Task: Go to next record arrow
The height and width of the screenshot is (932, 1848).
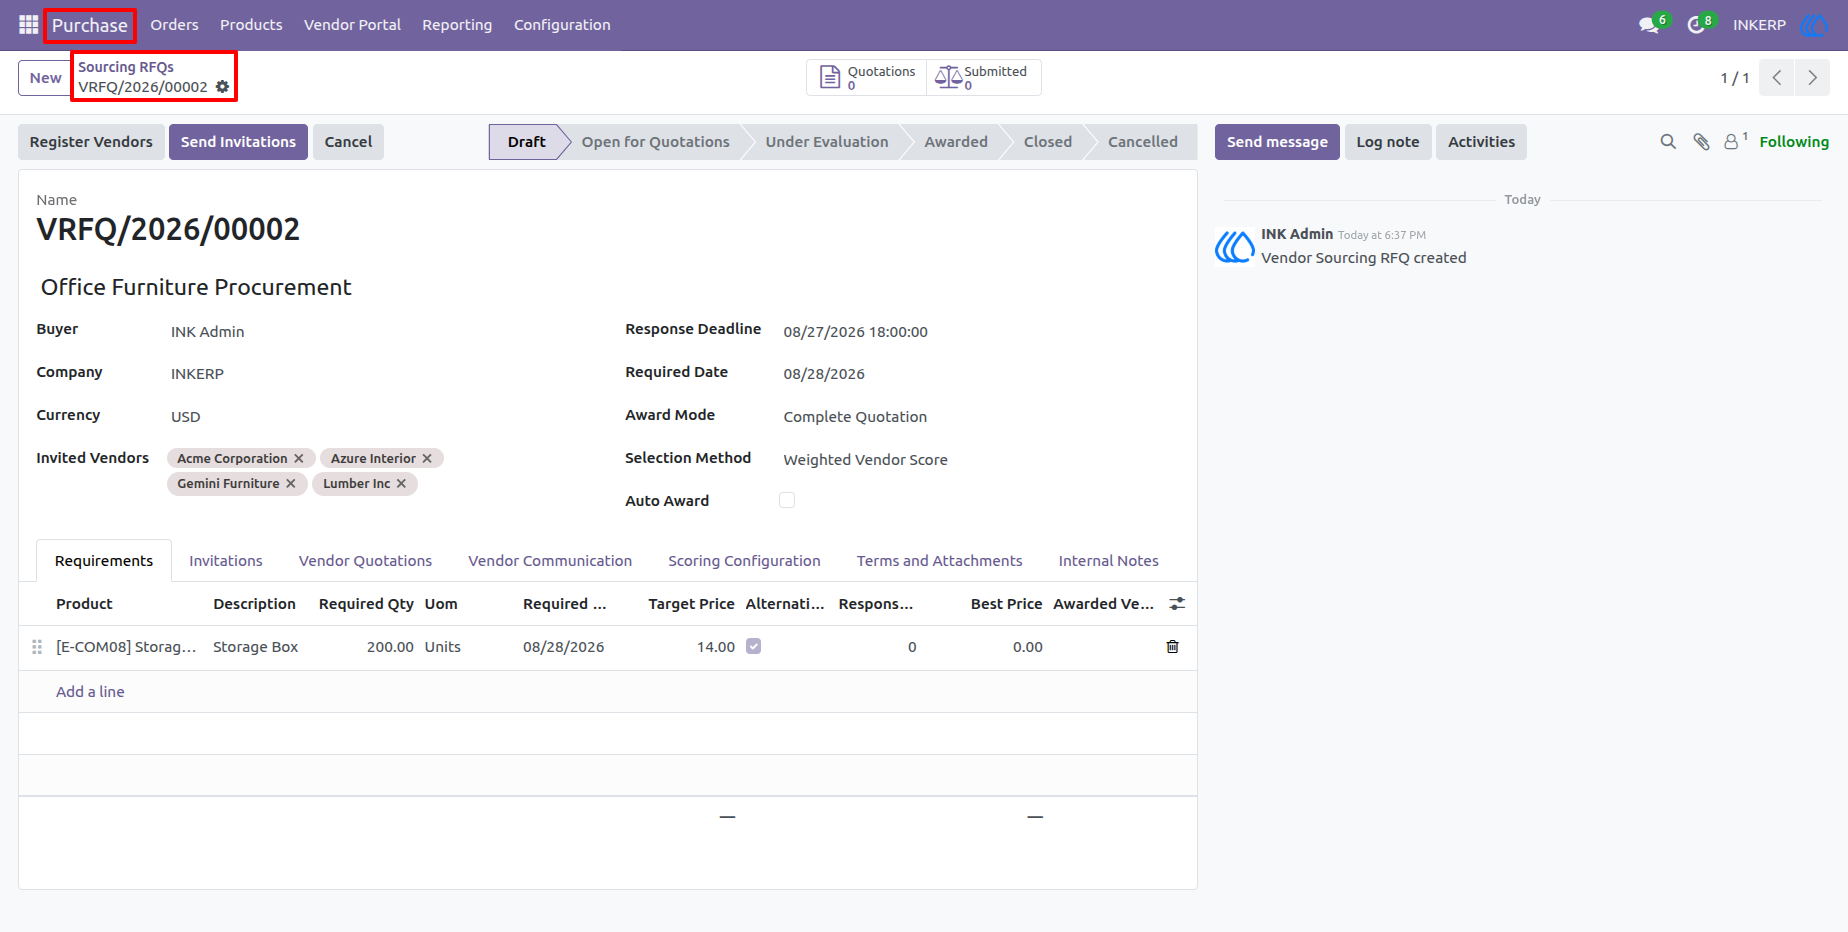Action: click(1812, 78)
